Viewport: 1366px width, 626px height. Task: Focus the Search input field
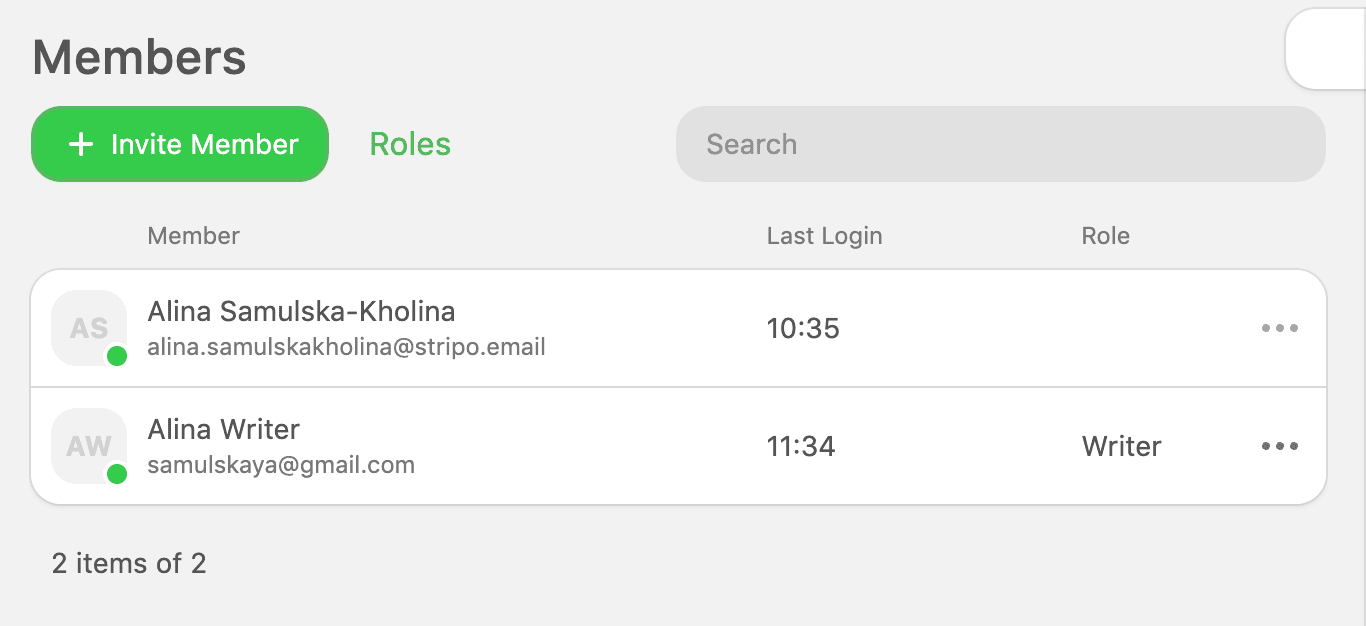click(1000, 144)
